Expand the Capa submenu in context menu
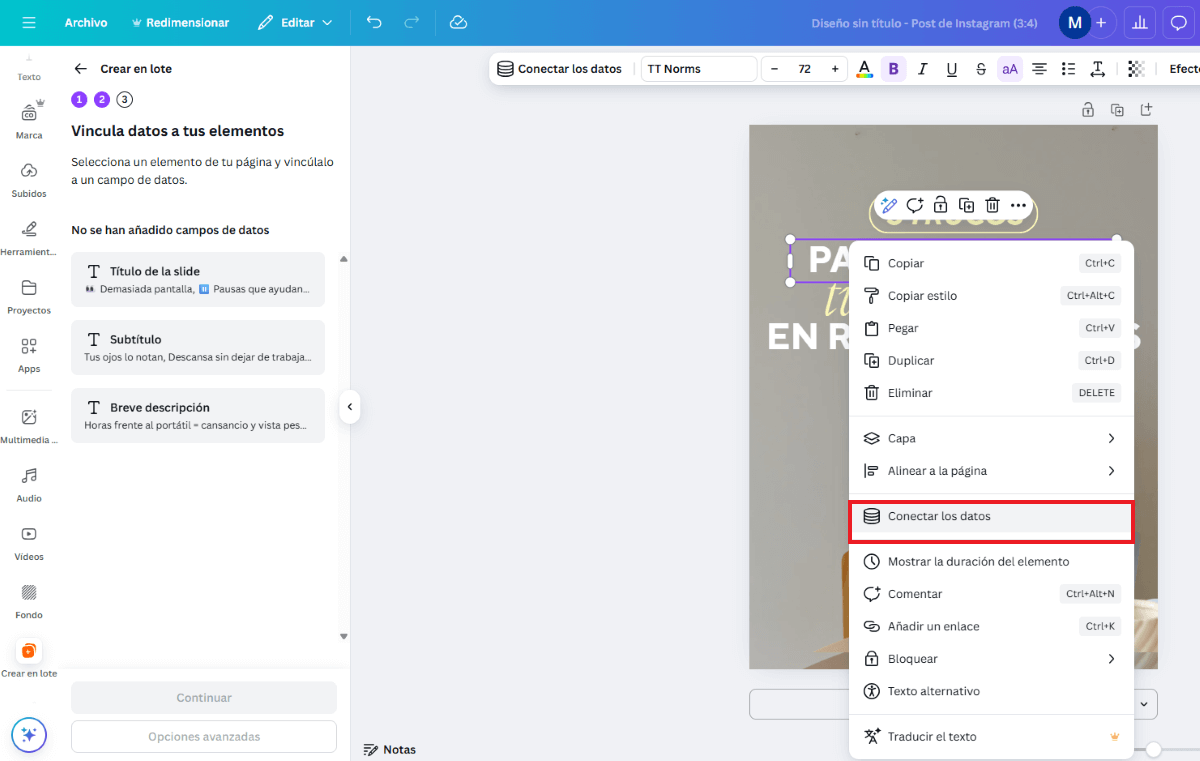Viewport: 1200px width, 761px height. pos(991,438)
